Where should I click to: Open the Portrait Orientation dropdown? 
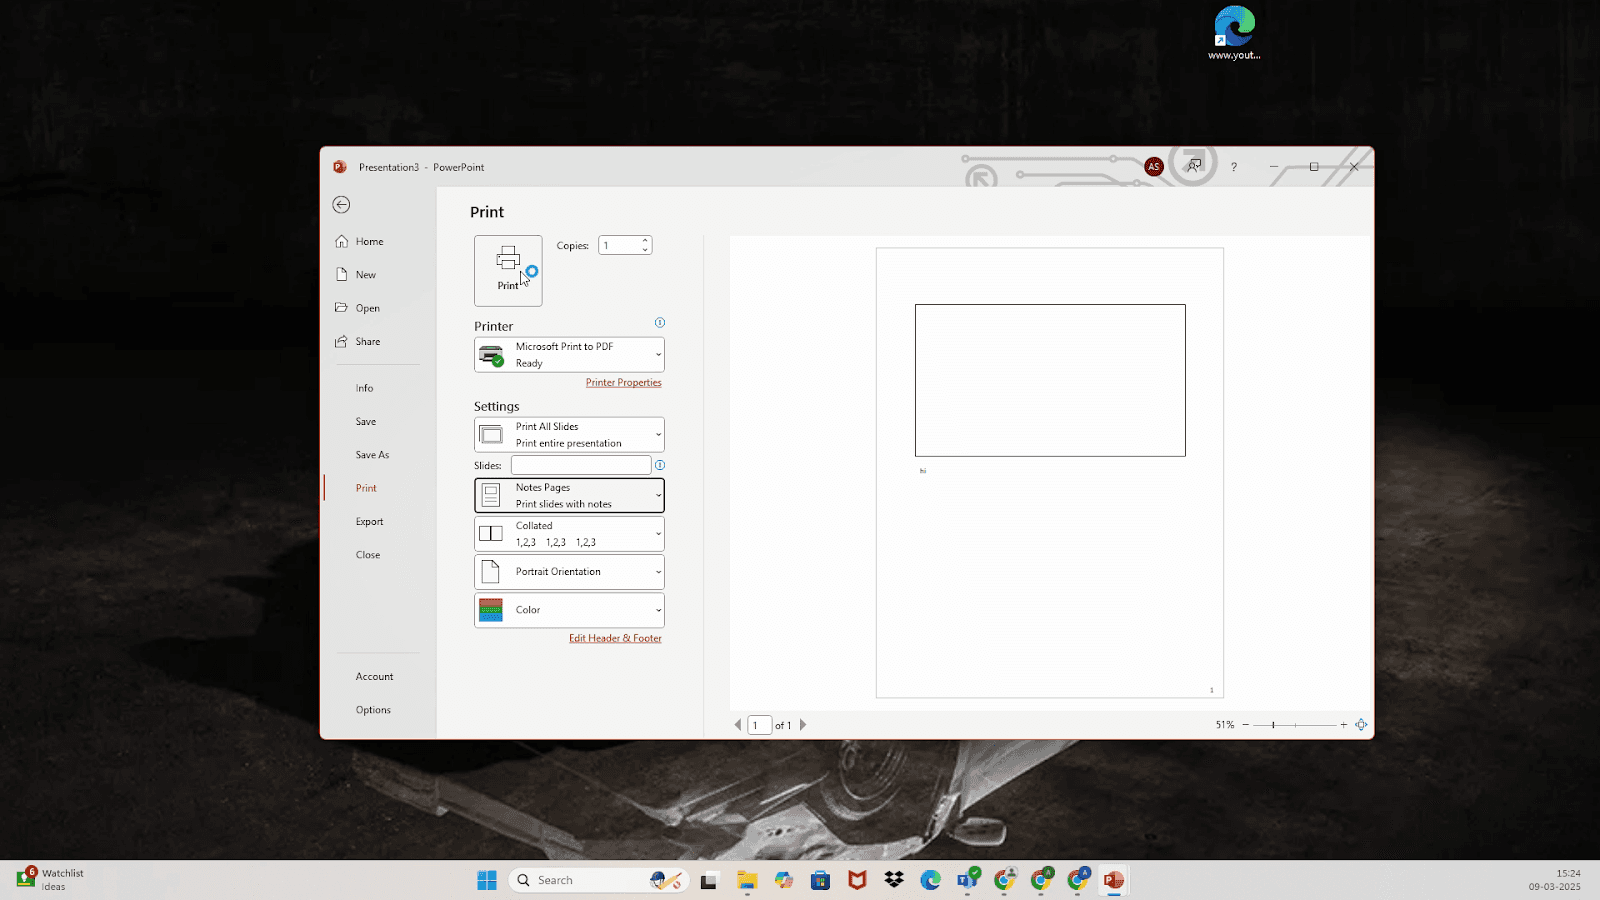pyautogui.click(x=569, y=572)
